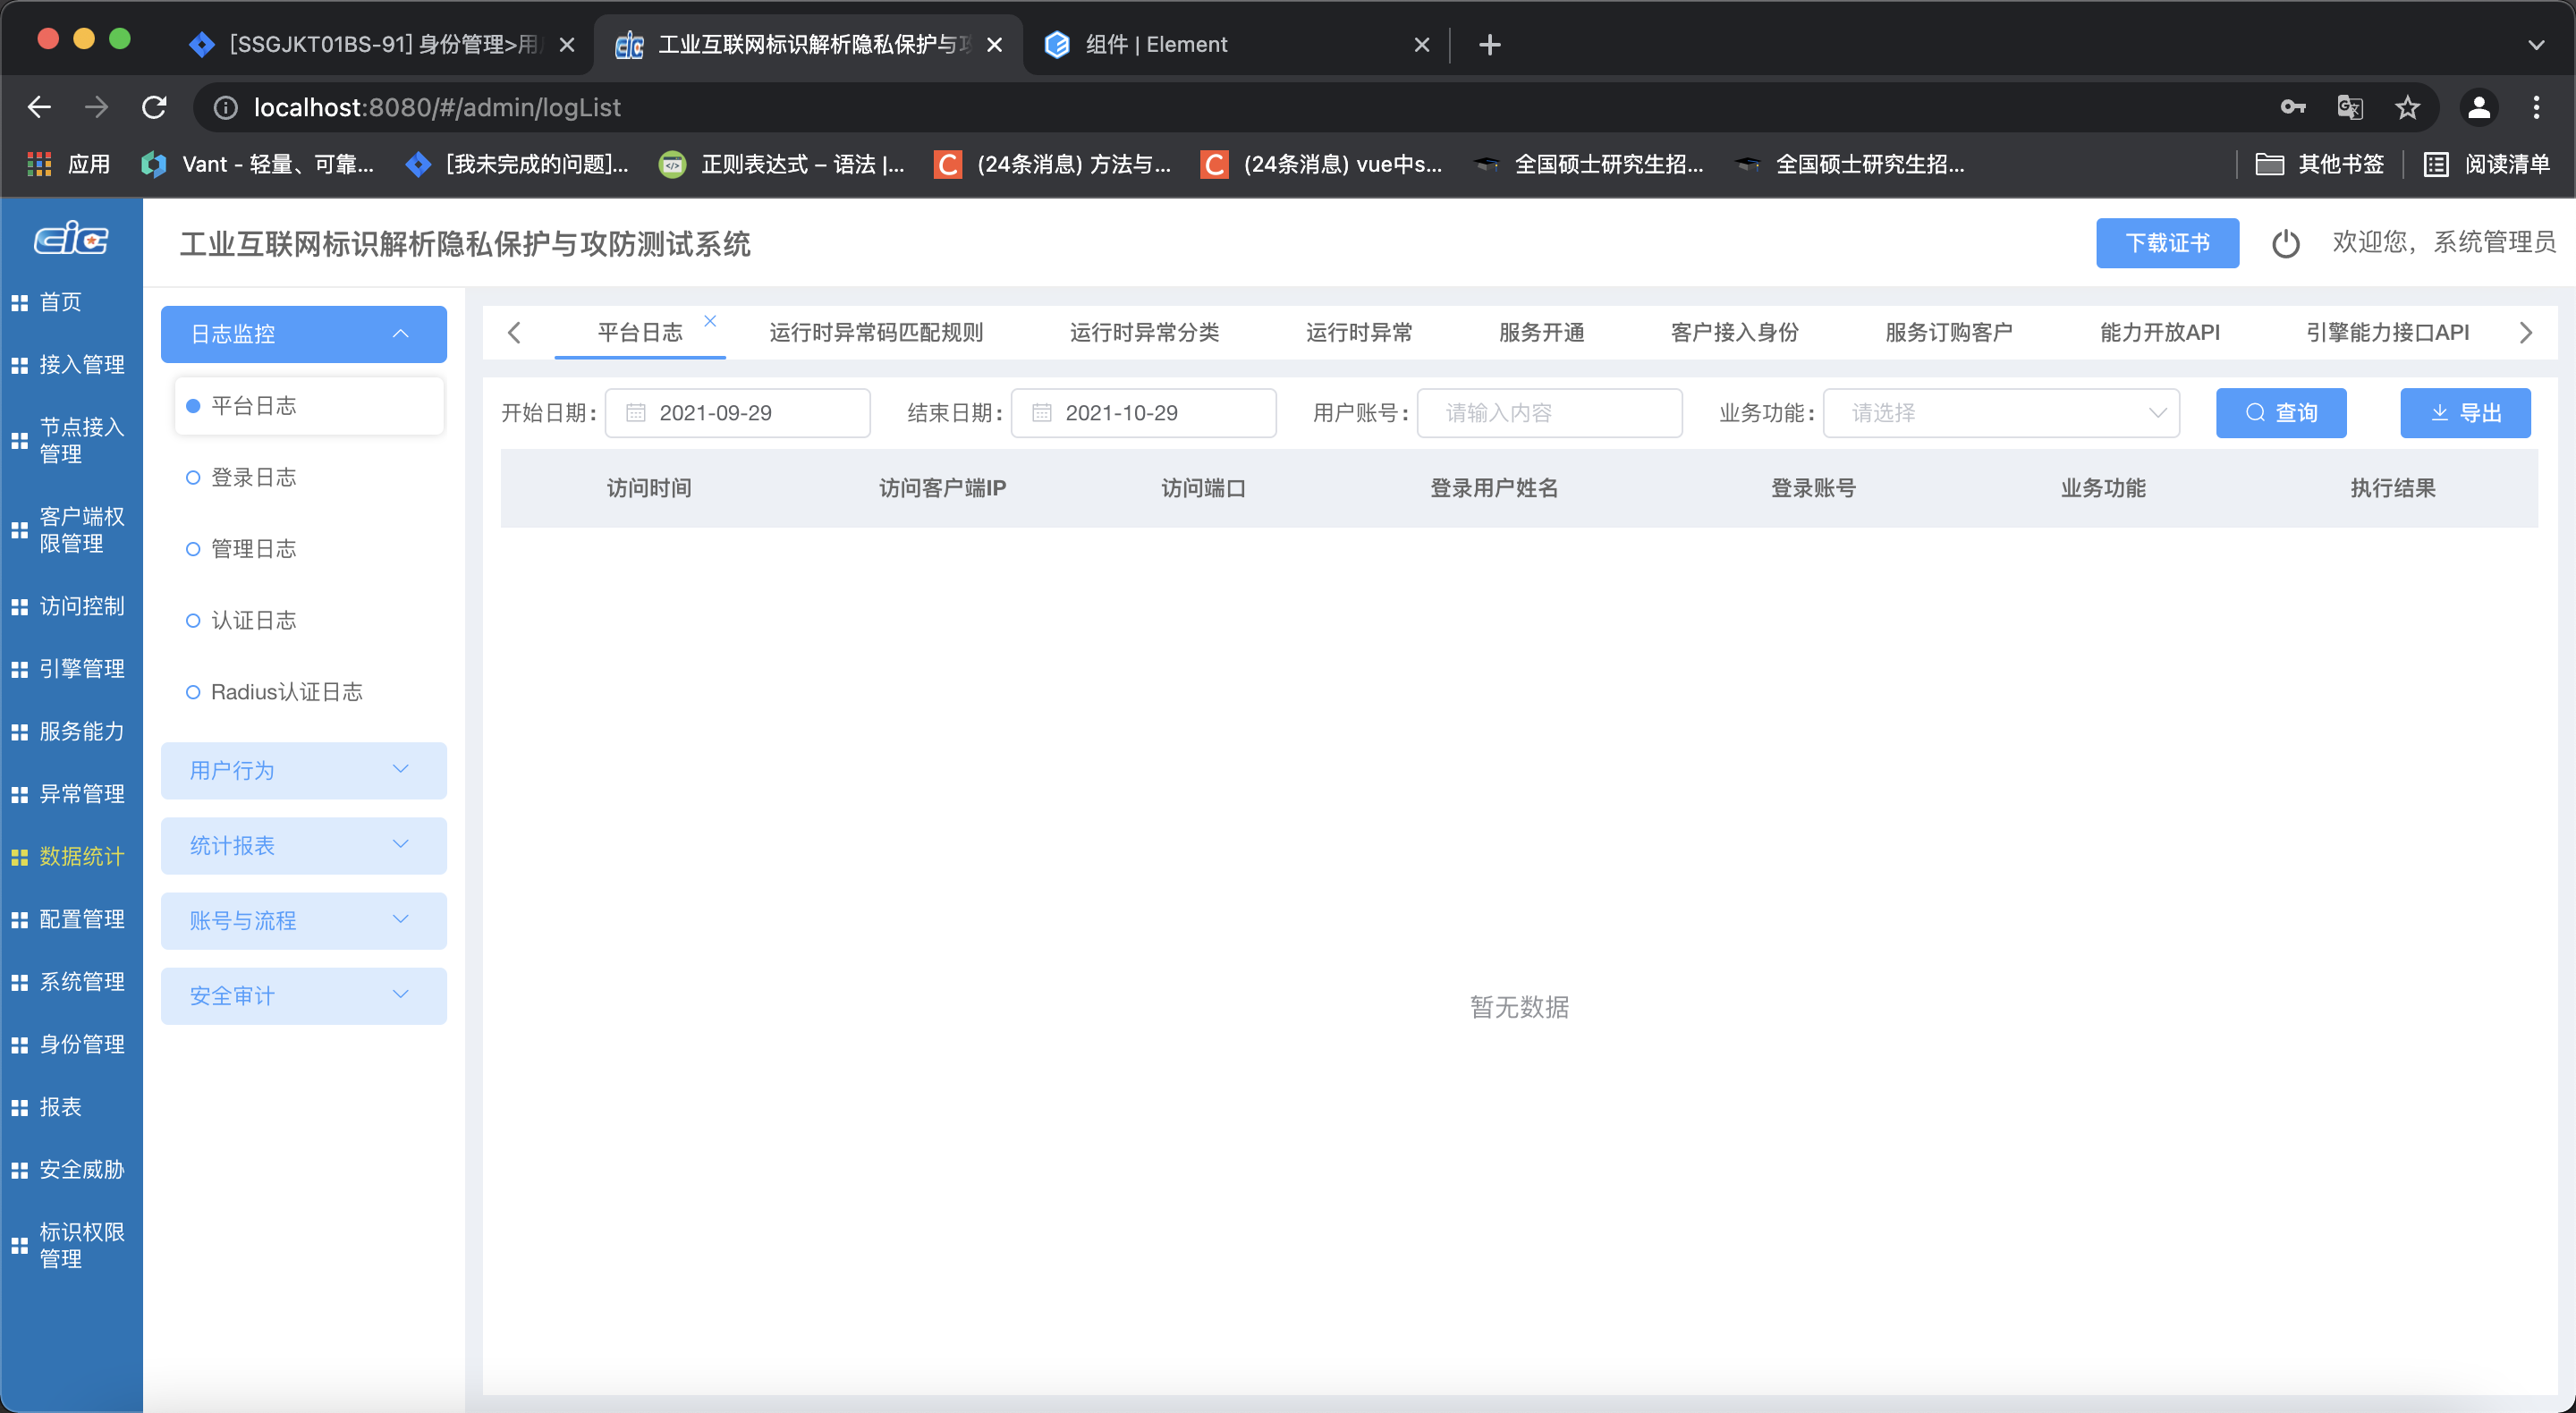Switch to 客户接入身份 tab
This screenshot has height=1413, width=2576.
[1734, 333]
